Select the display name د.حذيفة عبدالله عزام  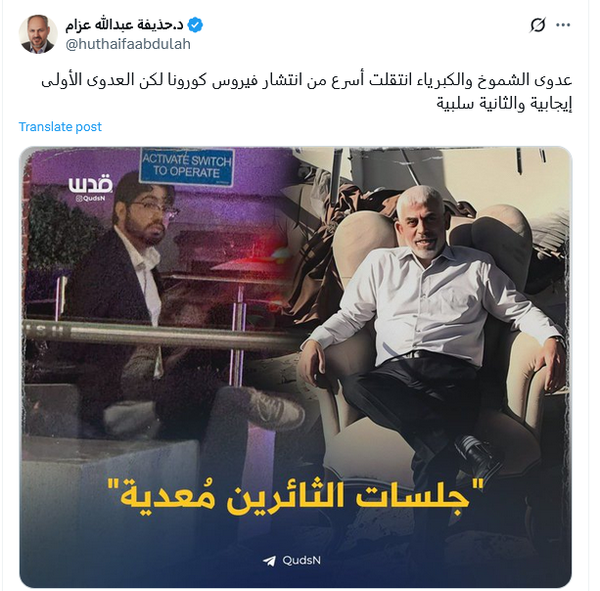(x=124, y=25)
